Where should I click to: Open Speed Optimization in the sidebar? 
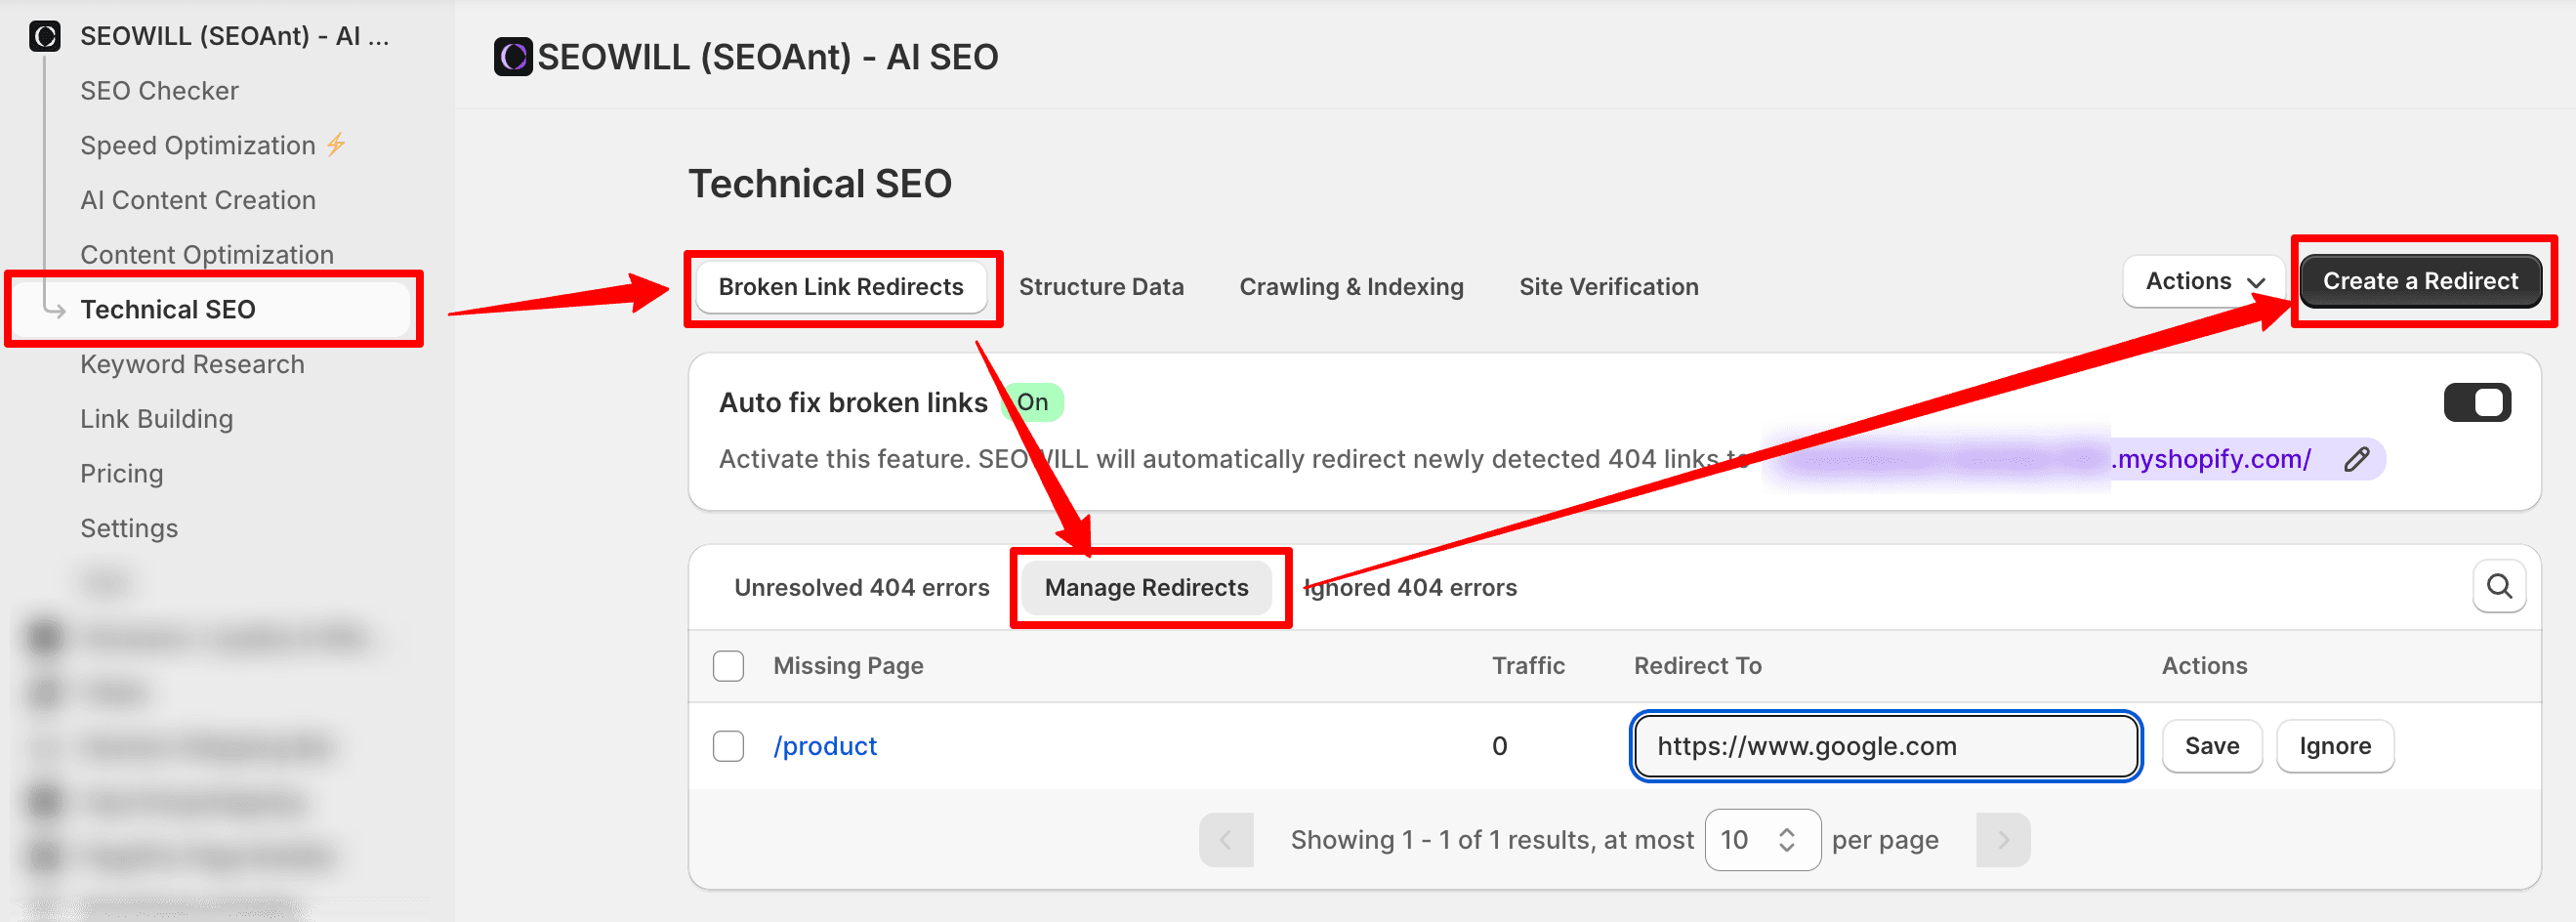coord(198,146)
